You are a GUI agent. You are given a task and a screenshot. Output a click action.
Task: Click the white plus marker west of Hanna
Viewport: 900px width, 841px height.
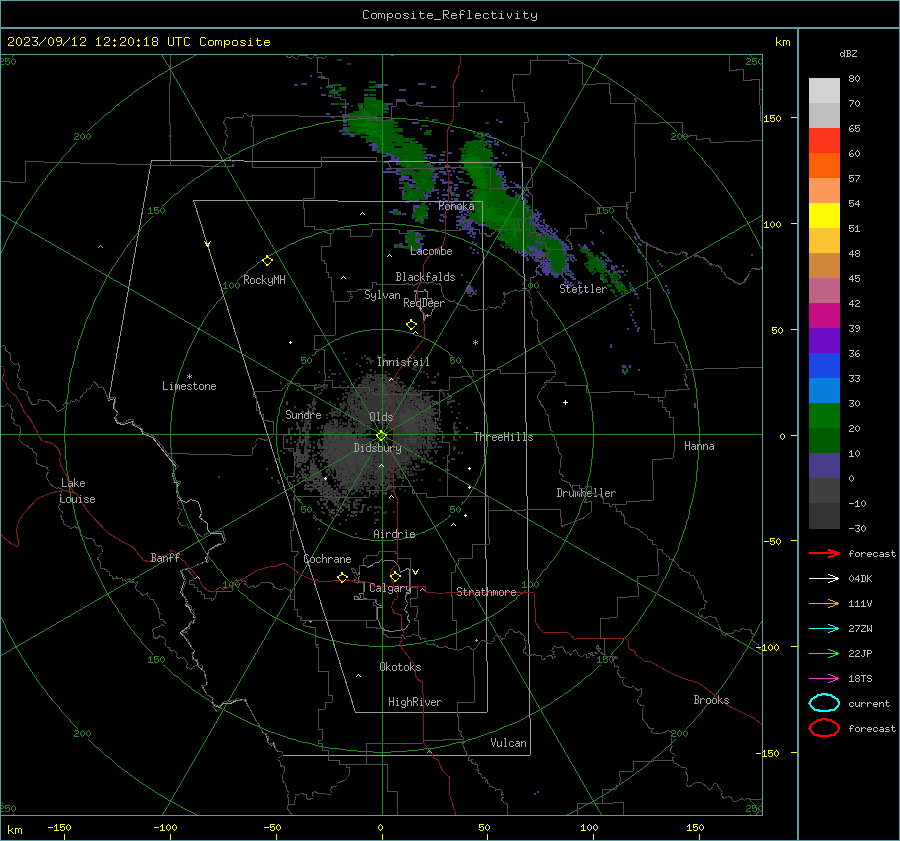click(x=565, y=402)
